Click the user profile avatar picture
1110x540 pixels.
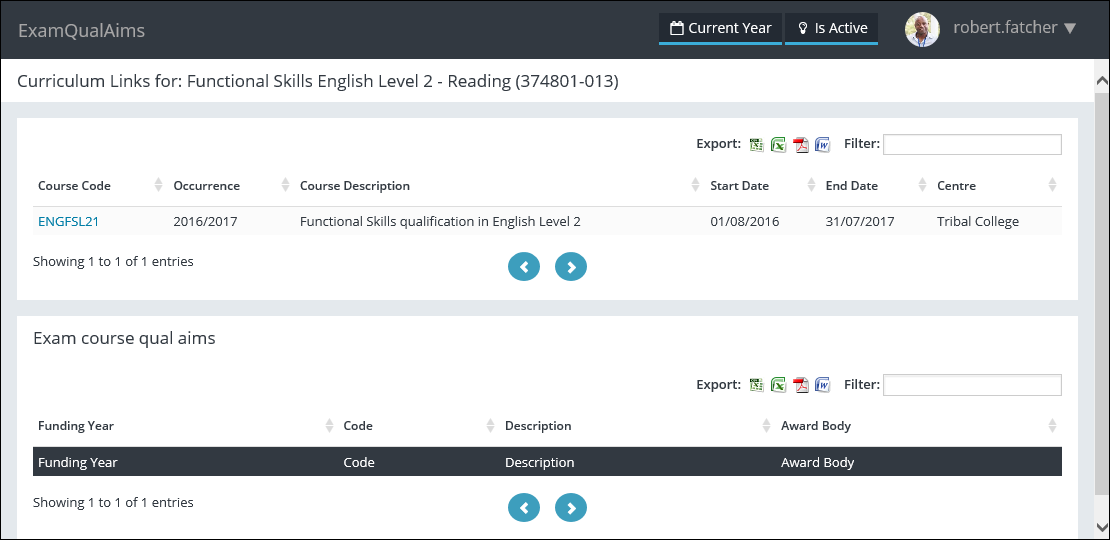pos(922,29)
